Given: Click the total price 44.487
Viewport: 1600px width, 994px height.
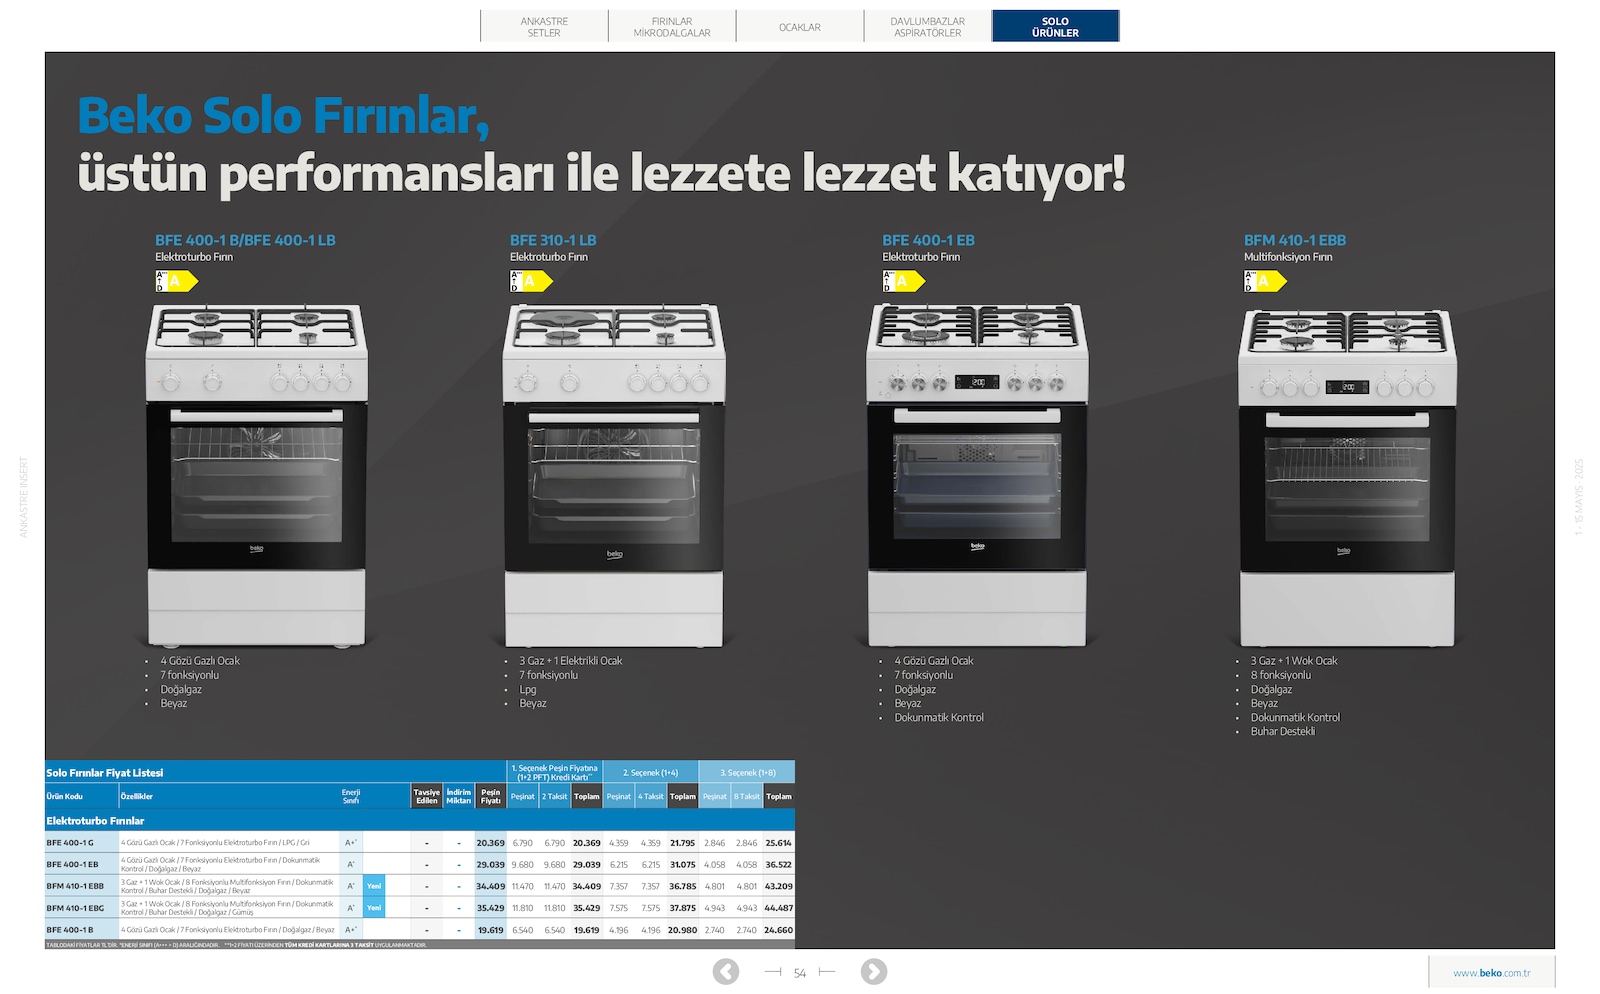Looking at the screenshot, I should click(779, 908).
